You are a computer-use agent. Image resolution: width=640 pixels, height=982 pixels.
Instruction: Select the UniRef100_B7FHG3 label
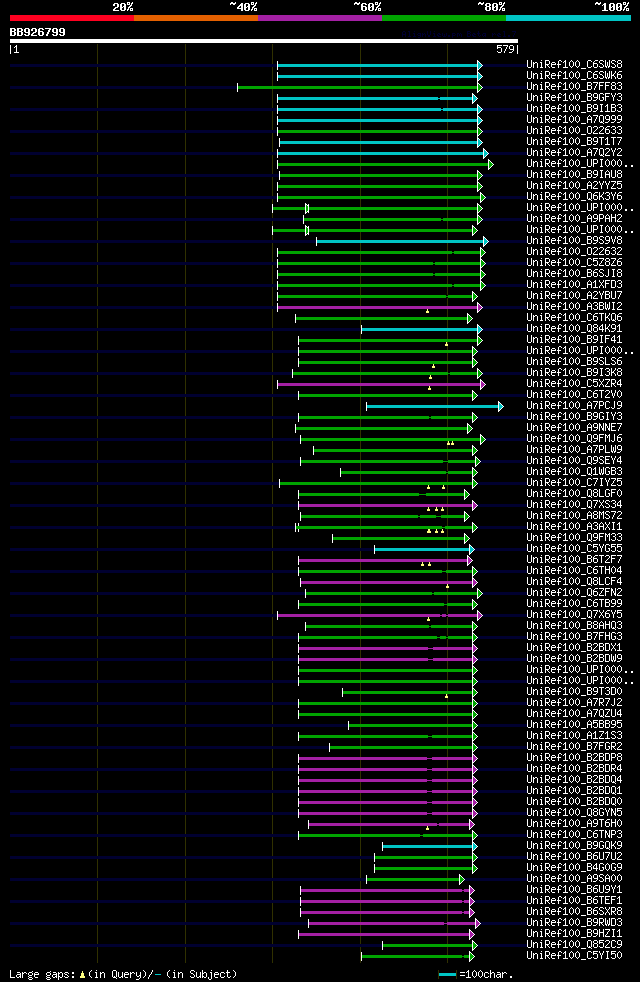click(x=574, y=637)
